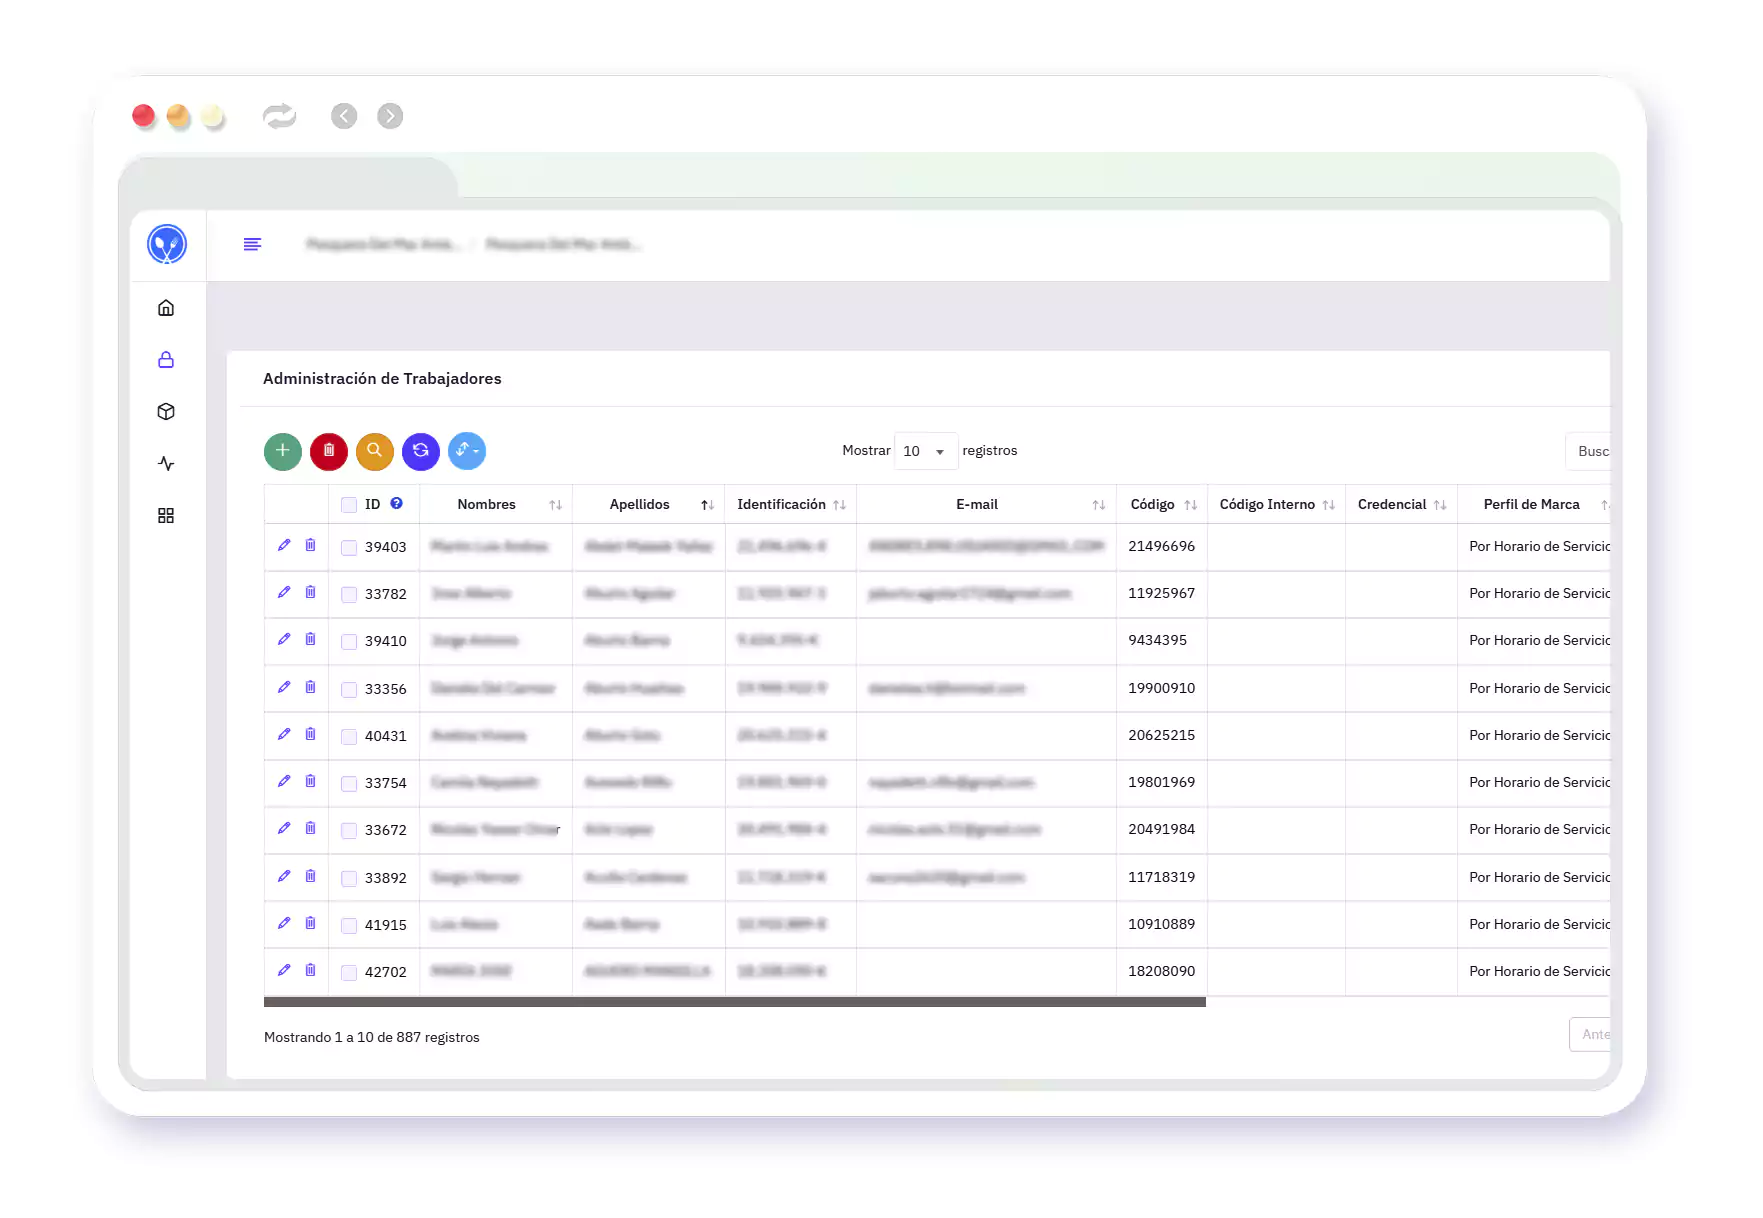Image resolution: width=1763 pixels, height=1218 pixels.
Task: Open the grid modules sidebar icon
Action: click(x=166, y=516)
